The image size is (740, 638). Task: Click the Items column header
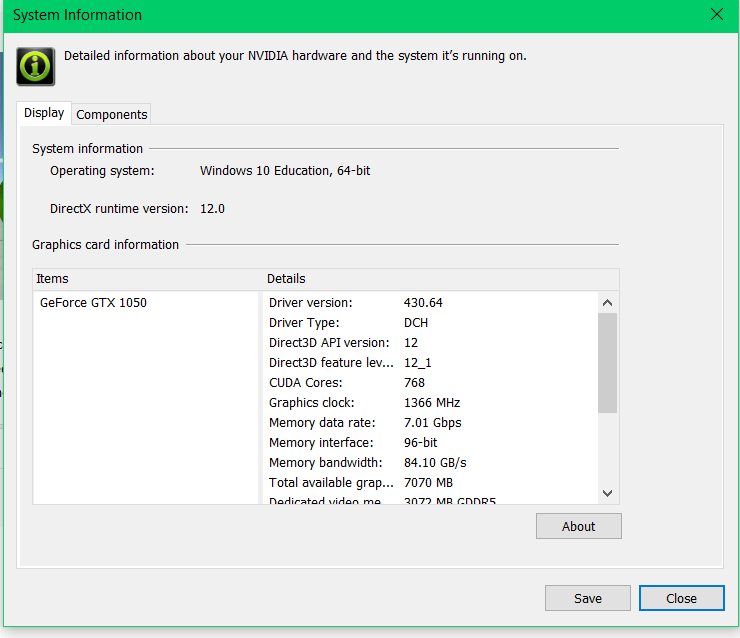pos(145,279)
